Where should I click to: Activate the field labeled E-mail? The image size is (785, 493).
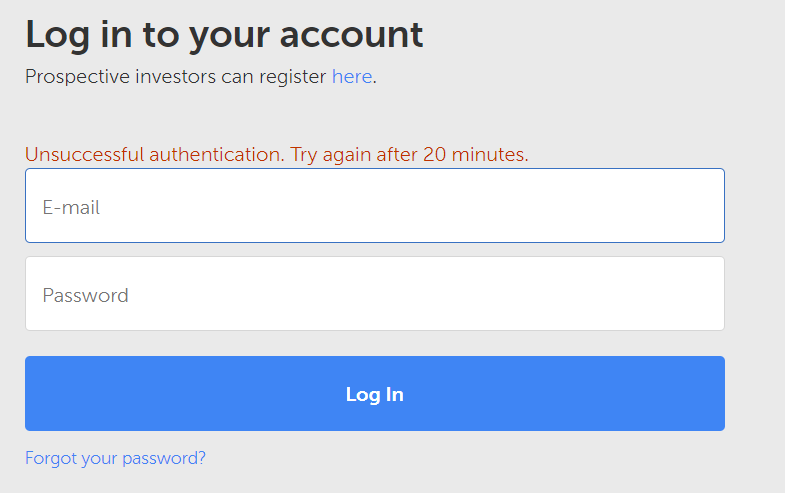tap(374, 206)
